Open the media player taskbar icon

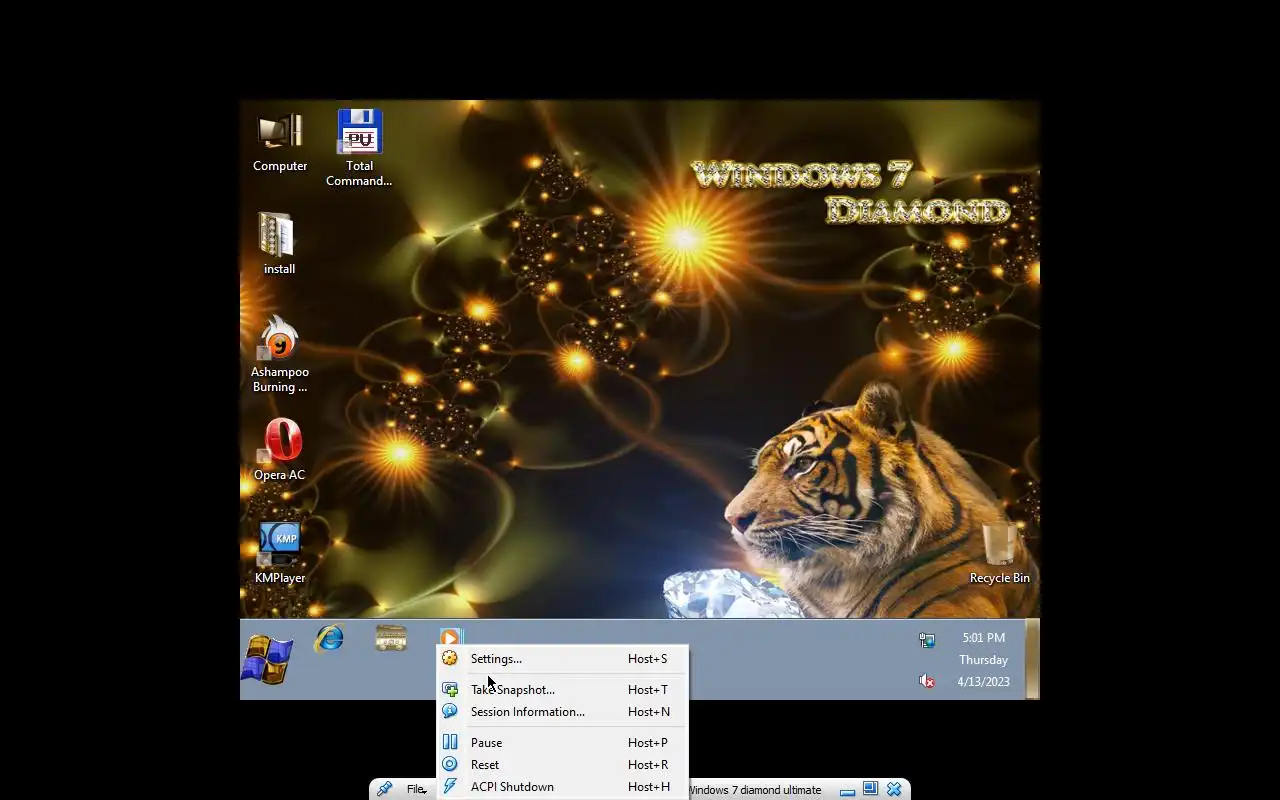pyautogui.click(x=451, y=636)
